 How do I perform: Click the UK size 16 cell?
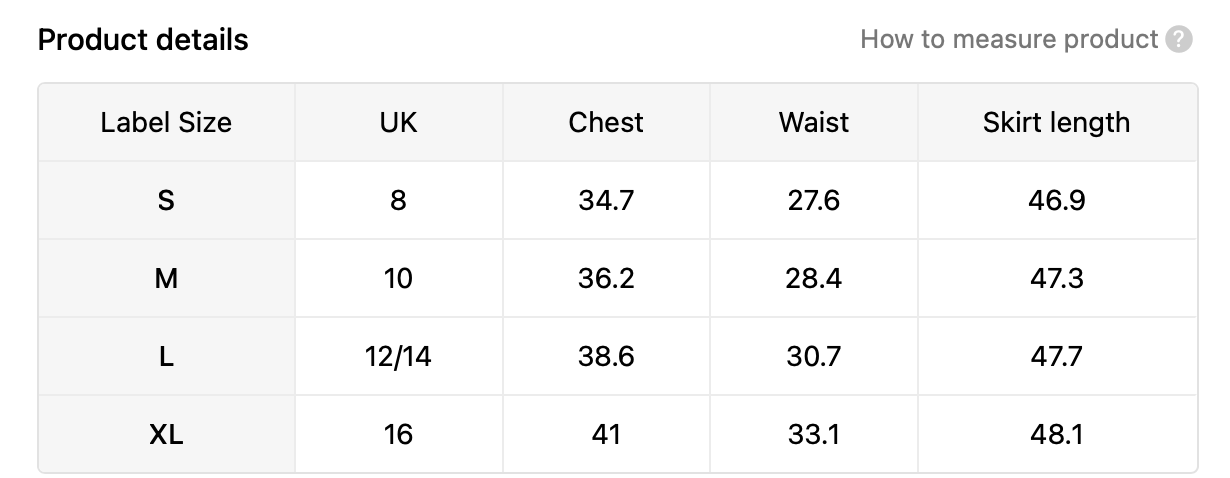pyautogui.click(x=398, y=434)
